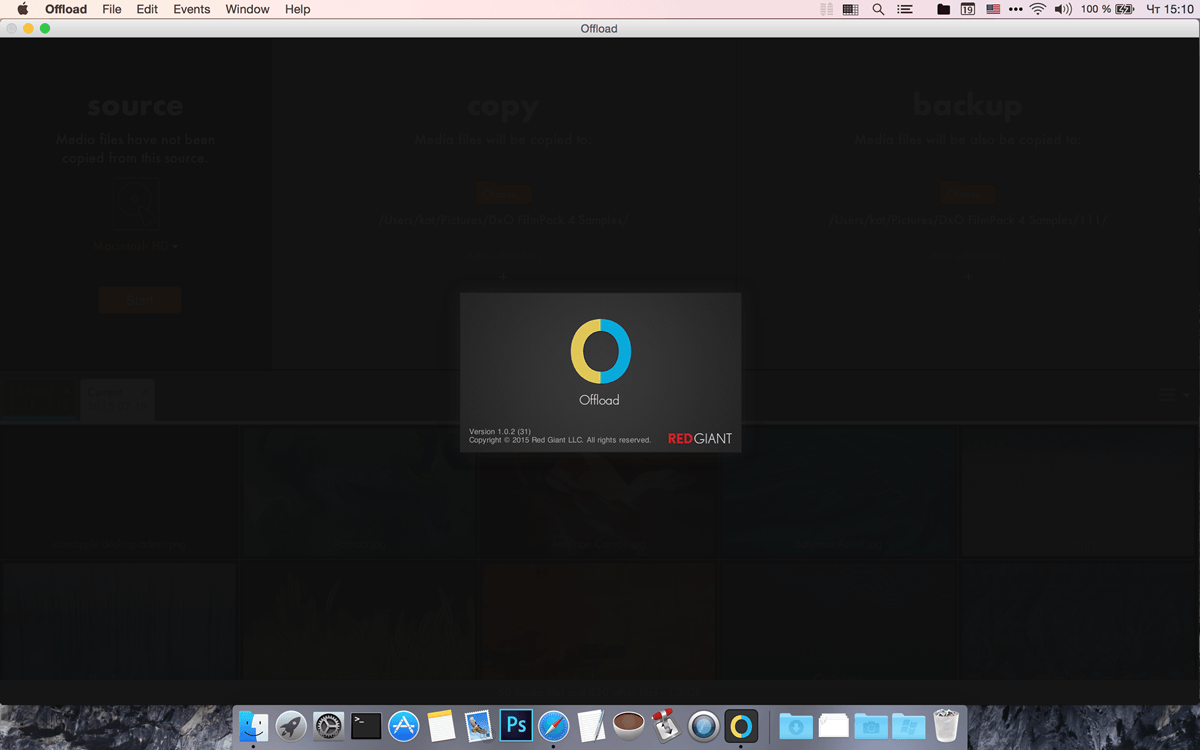Open System Preferences gear in dock
Screen dimensions: 1200x750
pos(328,725)
